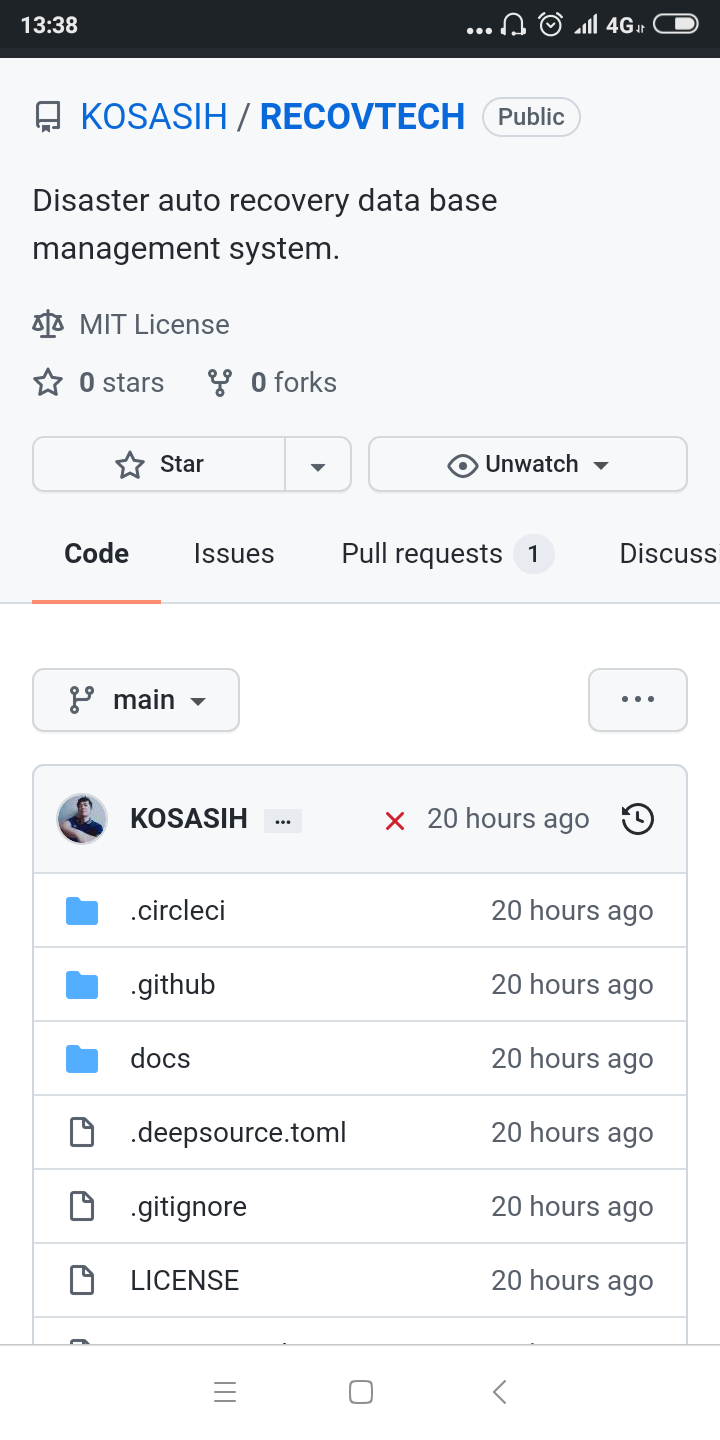Screen dimensions: 720x1440
Task: Tap the Public visibility badge
Action: (x=531, y=117)
